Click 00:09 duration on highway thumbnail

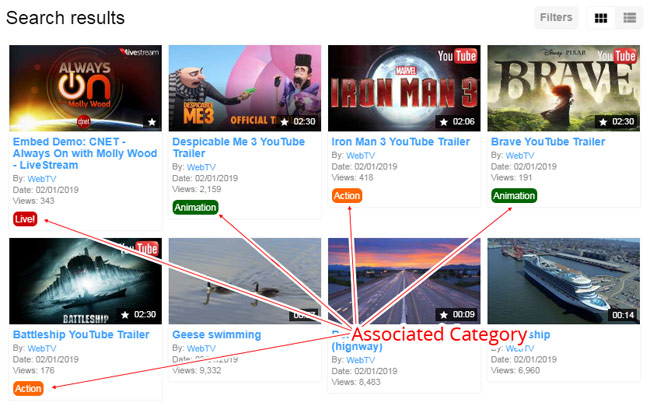pyautogui.click(x=463, y=315)
